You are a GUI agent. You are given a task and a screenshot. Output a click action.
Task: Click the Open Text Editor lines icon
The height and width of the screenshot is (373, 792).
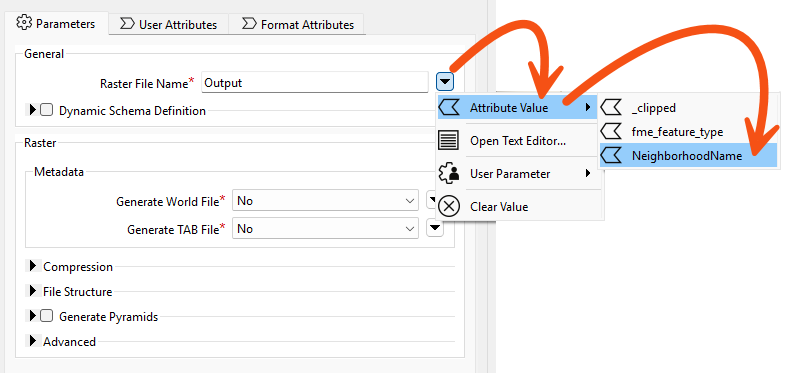pyautogui.click(x=449, y=141)
